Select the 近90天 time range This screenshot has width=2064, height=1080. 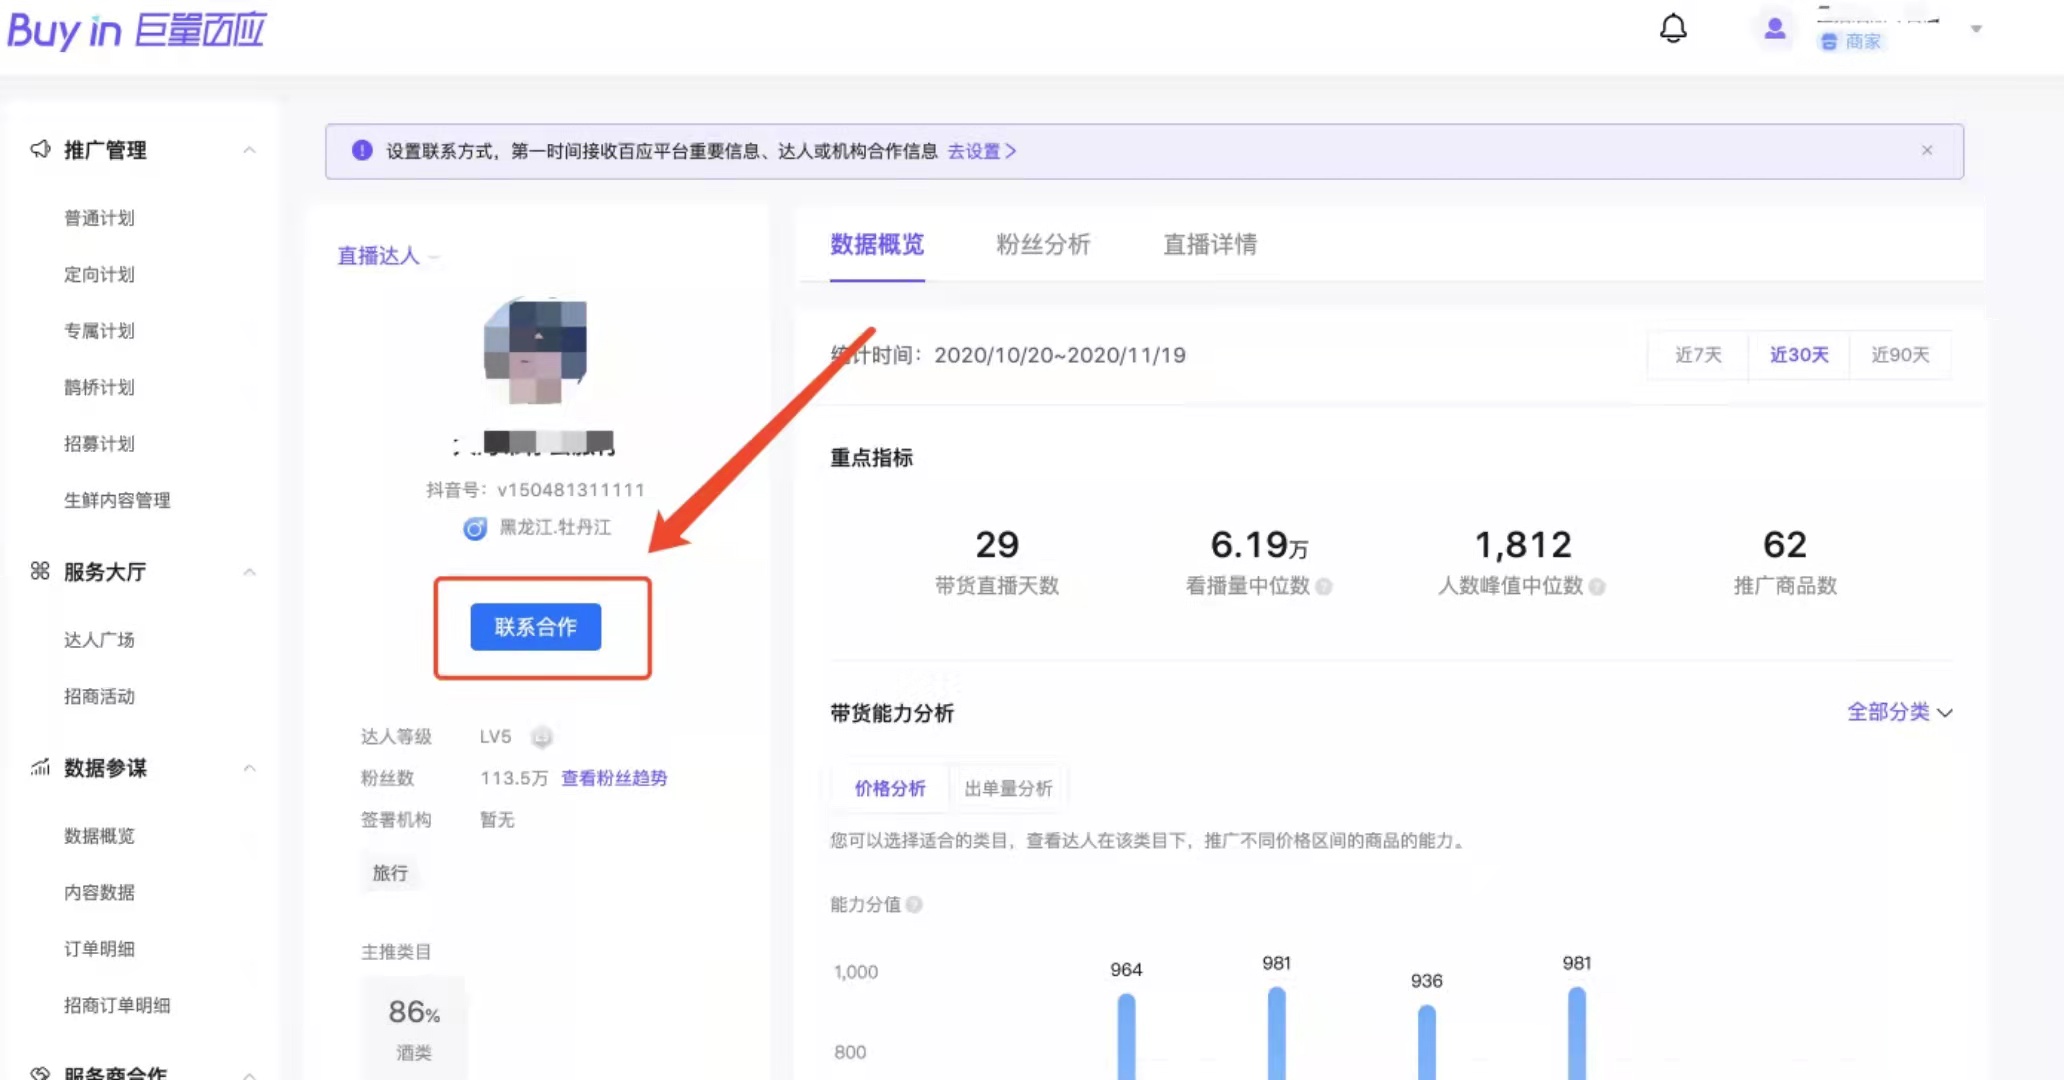pos(1900,355)
